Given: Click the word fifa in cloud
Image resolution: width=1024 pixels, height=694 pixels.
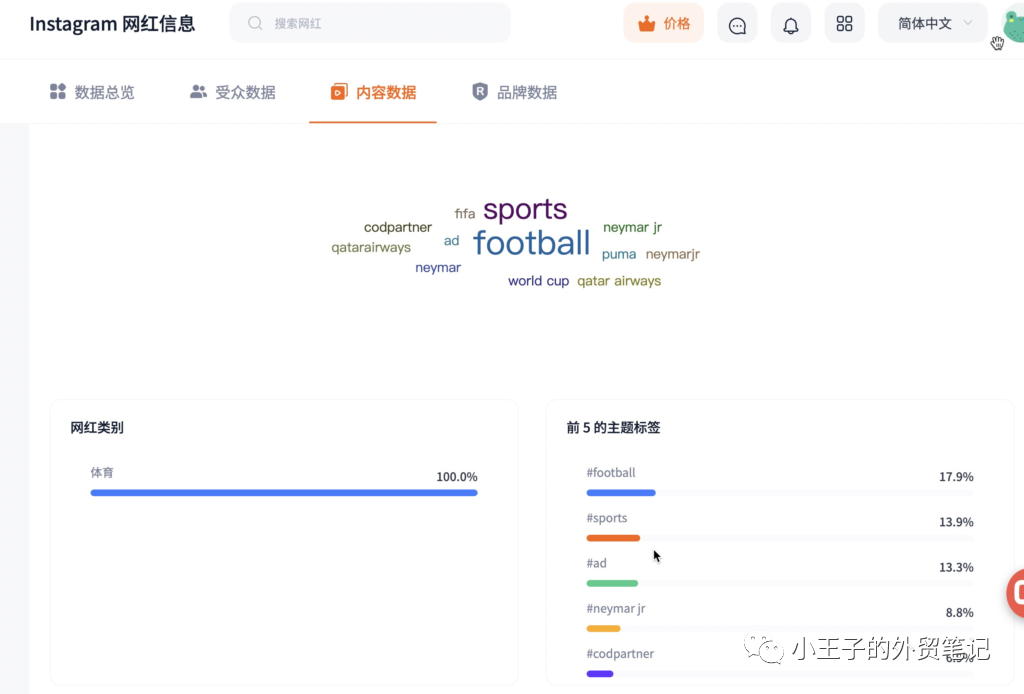Looking at the screenshot, I should (x=465, y=213).
